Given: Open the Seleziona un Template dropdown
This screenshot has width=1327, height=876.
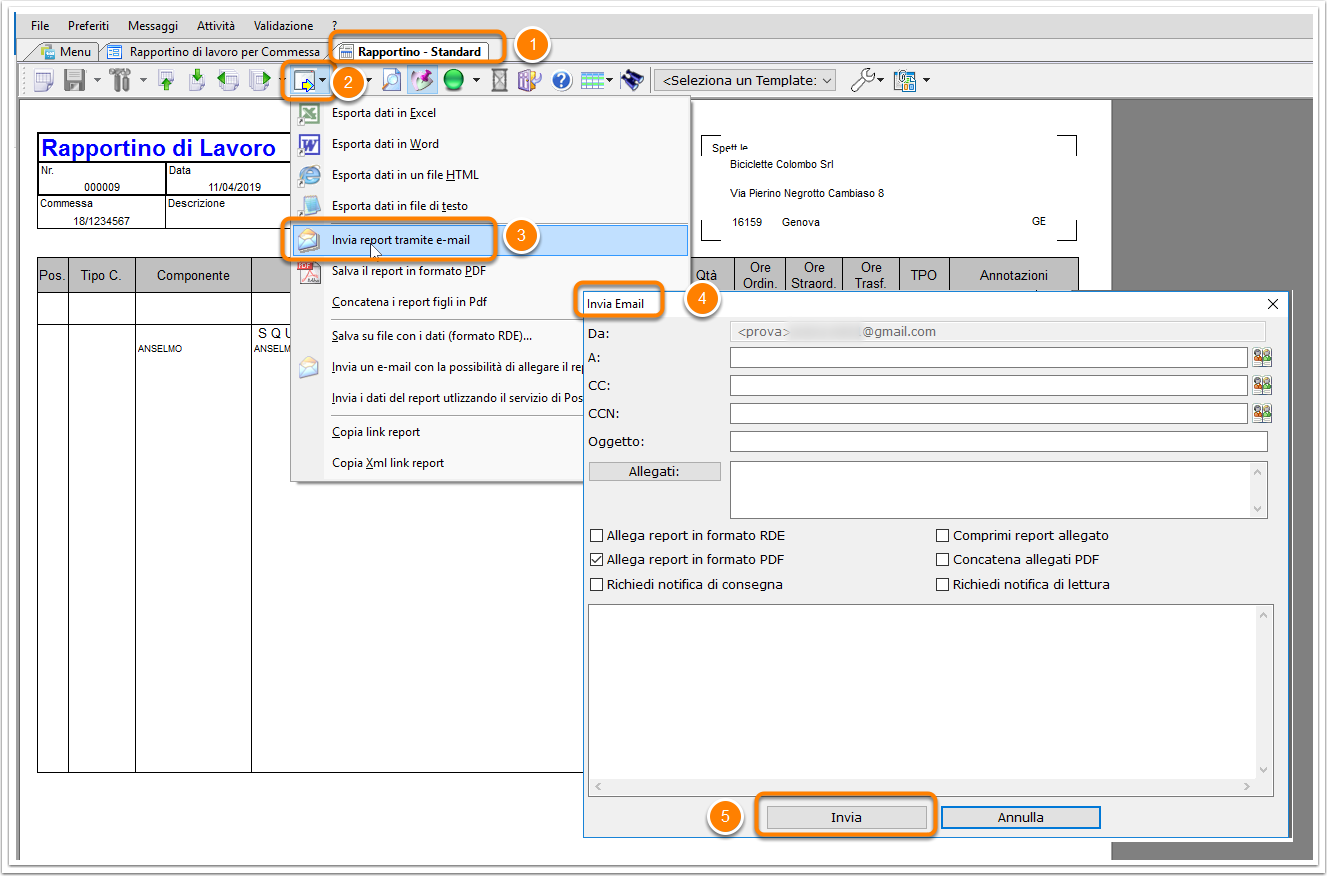Looking at the screenshot, I should [x=745, y=80].
